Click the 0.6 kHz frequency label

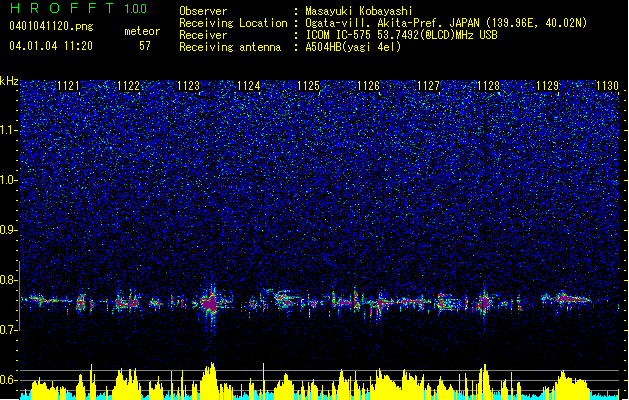point(9,380)
